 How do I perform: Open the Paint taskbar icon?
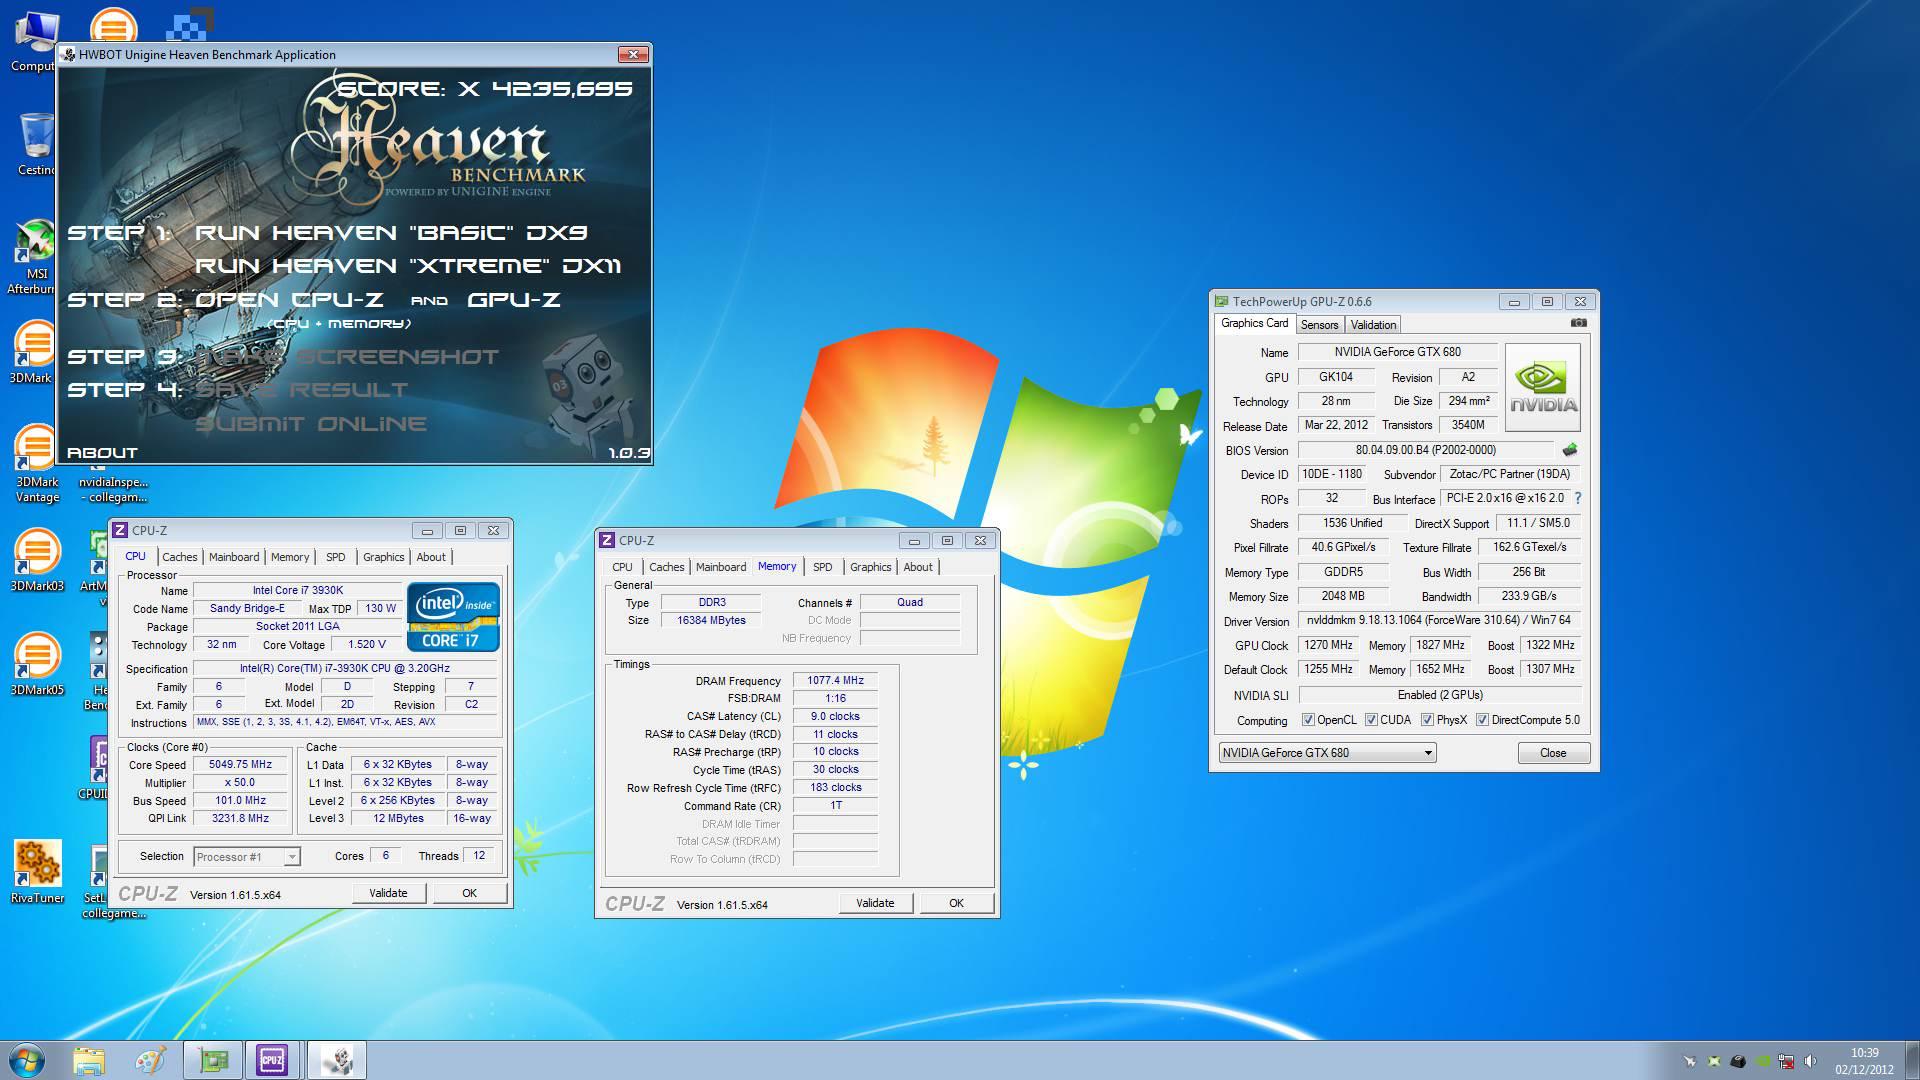click(150, 1060)
